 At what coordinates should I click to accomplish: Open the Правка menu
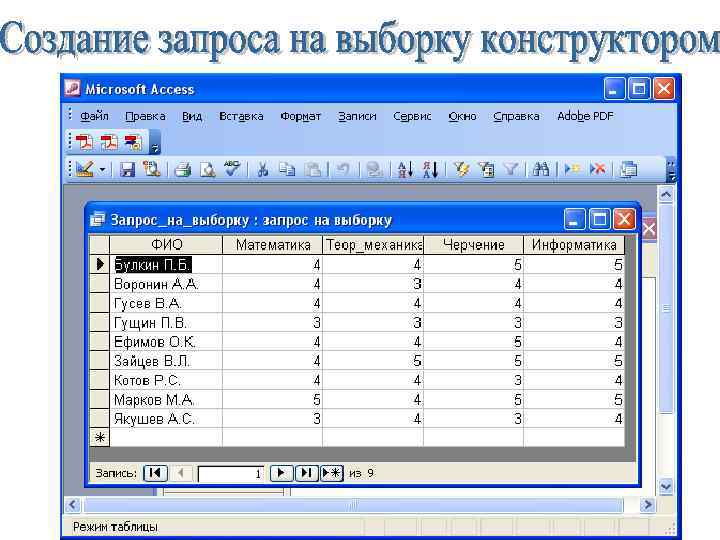[145, 116]
